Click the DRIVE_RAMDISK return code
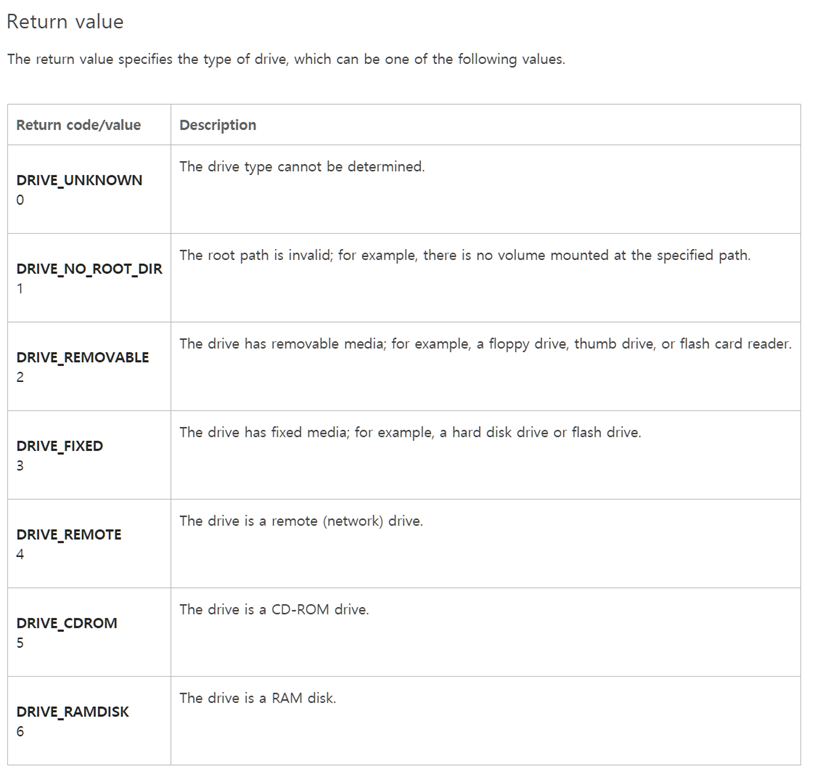The width and height of the screenshot is (820, 777). pos(73,712)
